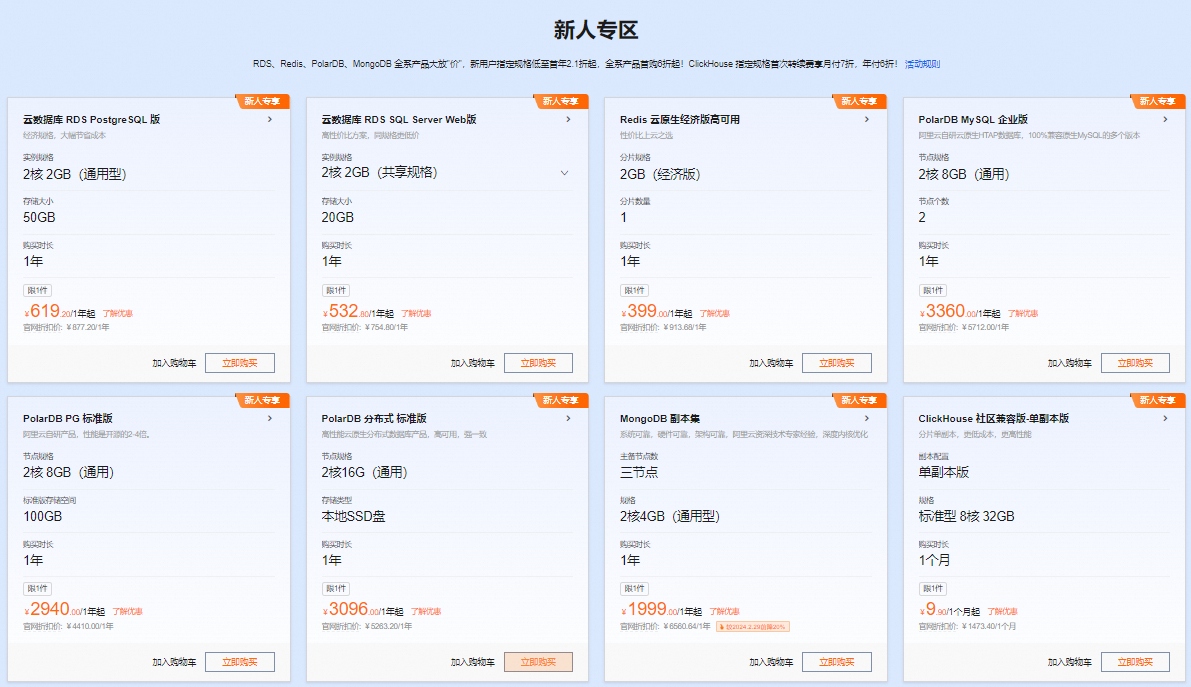
Task: Select 标准型 8核 32GB spec value
Action: pos(966,516)
